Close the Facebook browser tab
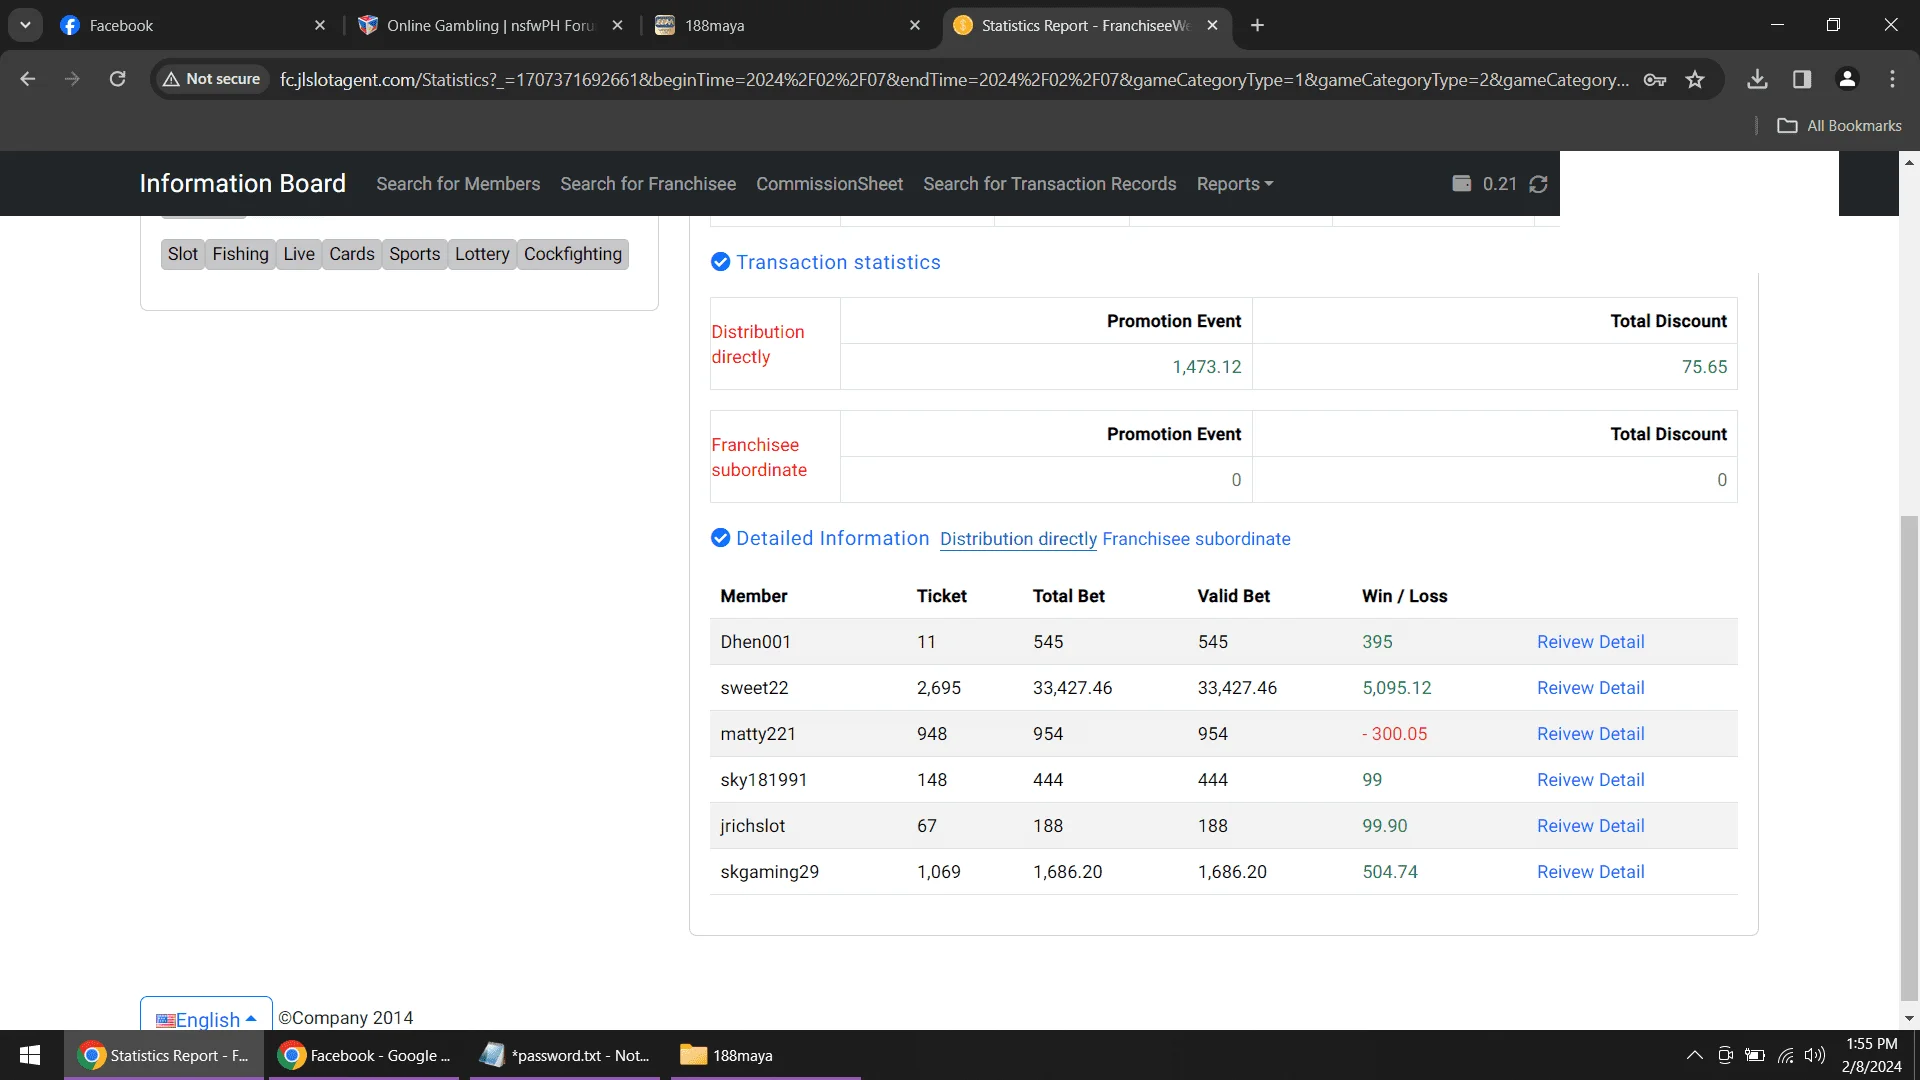1920x1080 pixels. pos(320,25)
